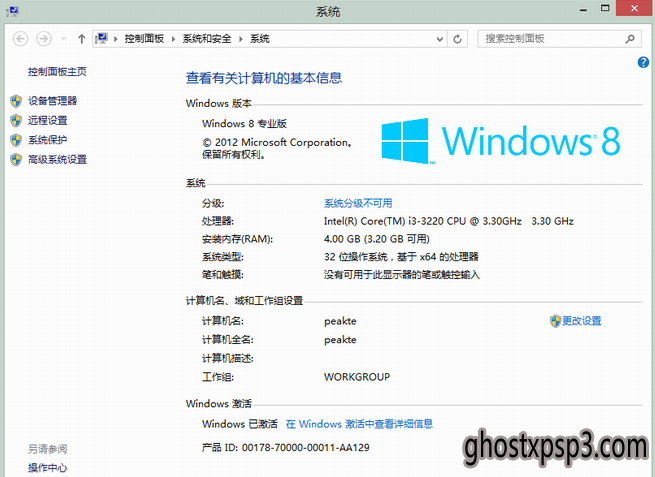Click 更改设置 to change computer name
The image size is (655, 477).
(x=581, y=321)
